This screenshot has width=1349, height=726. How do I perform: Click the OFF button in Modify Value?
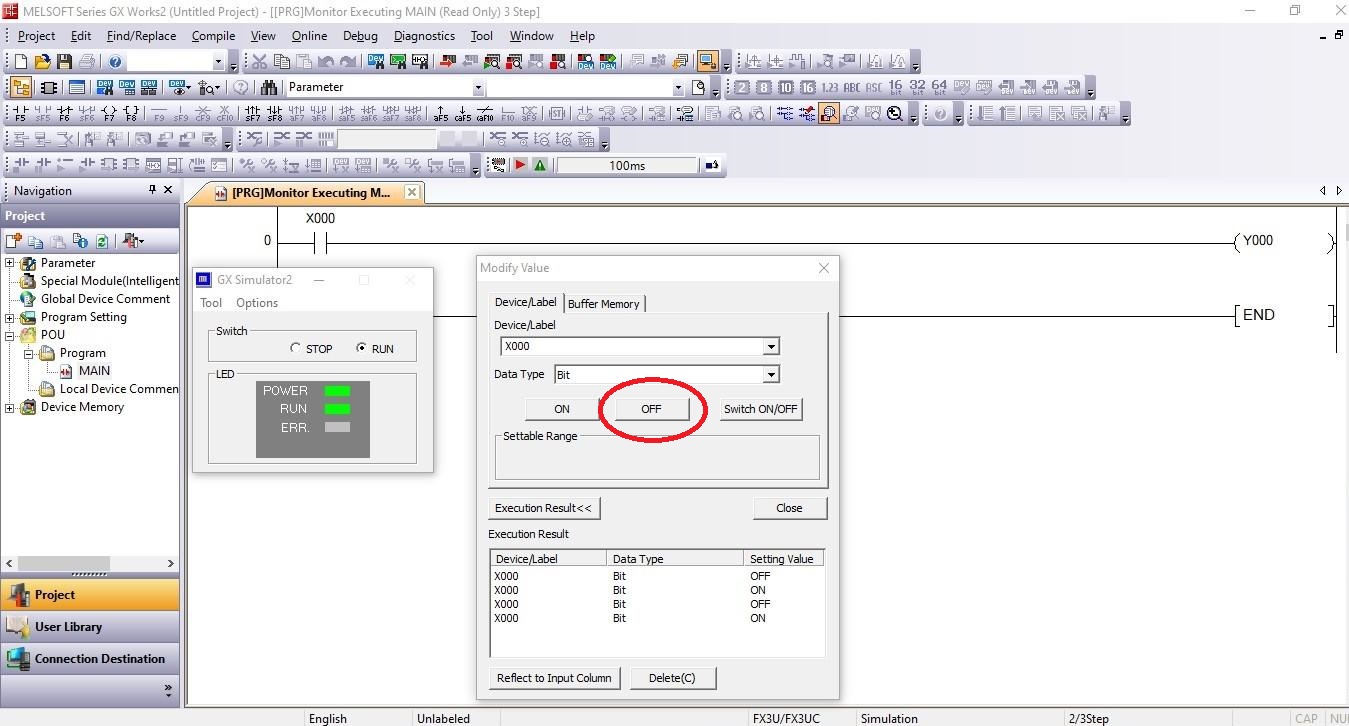tap(651, 409)
